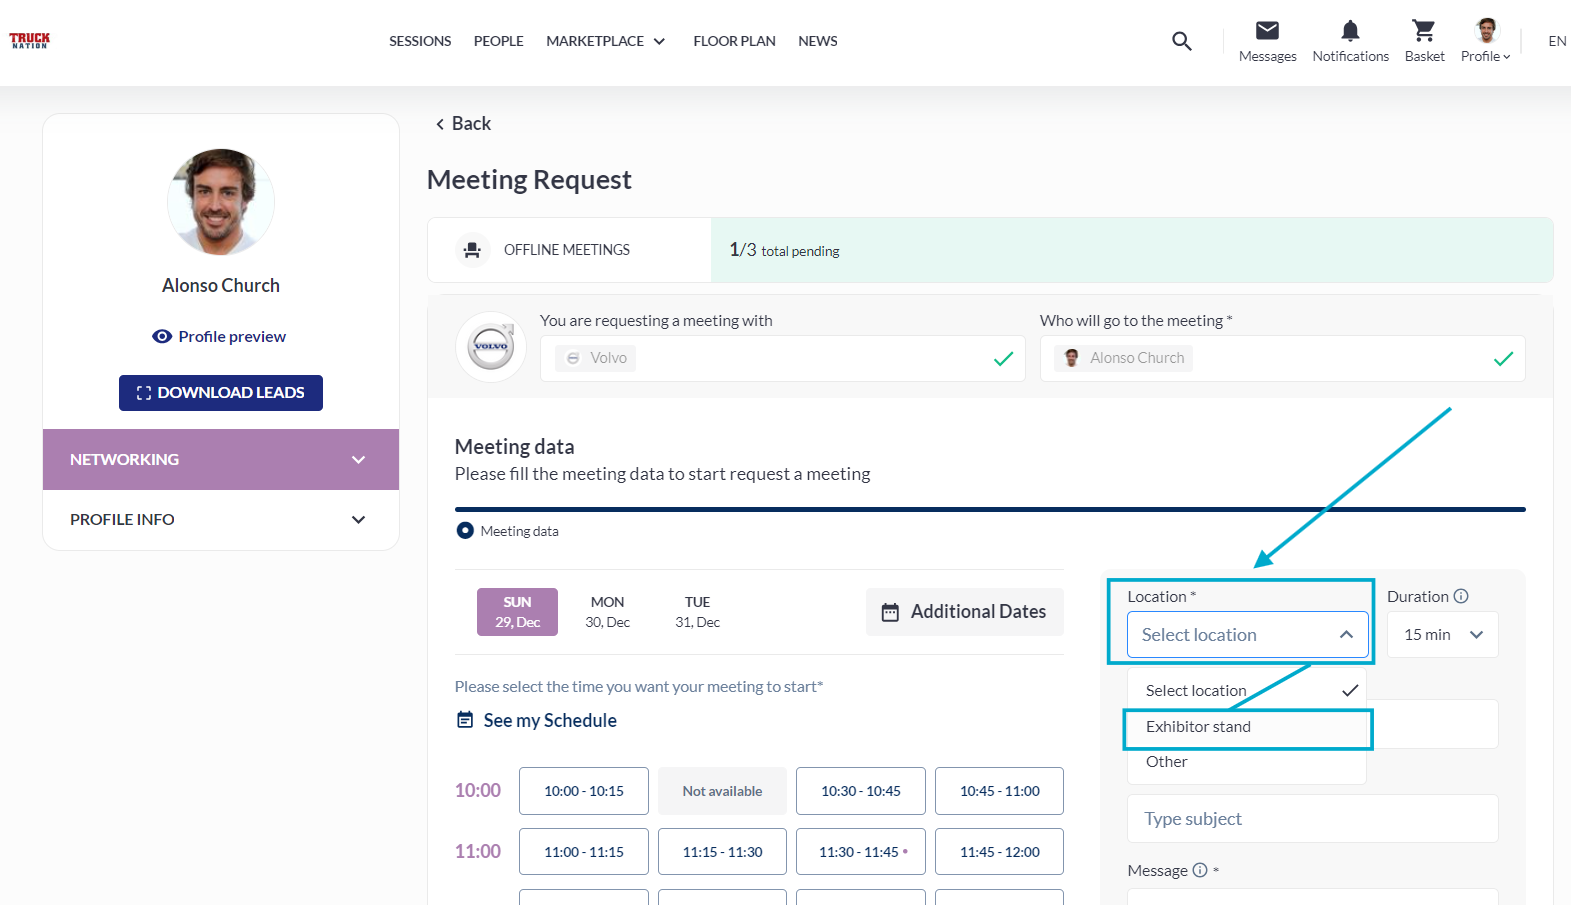
Task: Select the 10:00 - 10:15 time slot
Action: (x=583, y=791)
